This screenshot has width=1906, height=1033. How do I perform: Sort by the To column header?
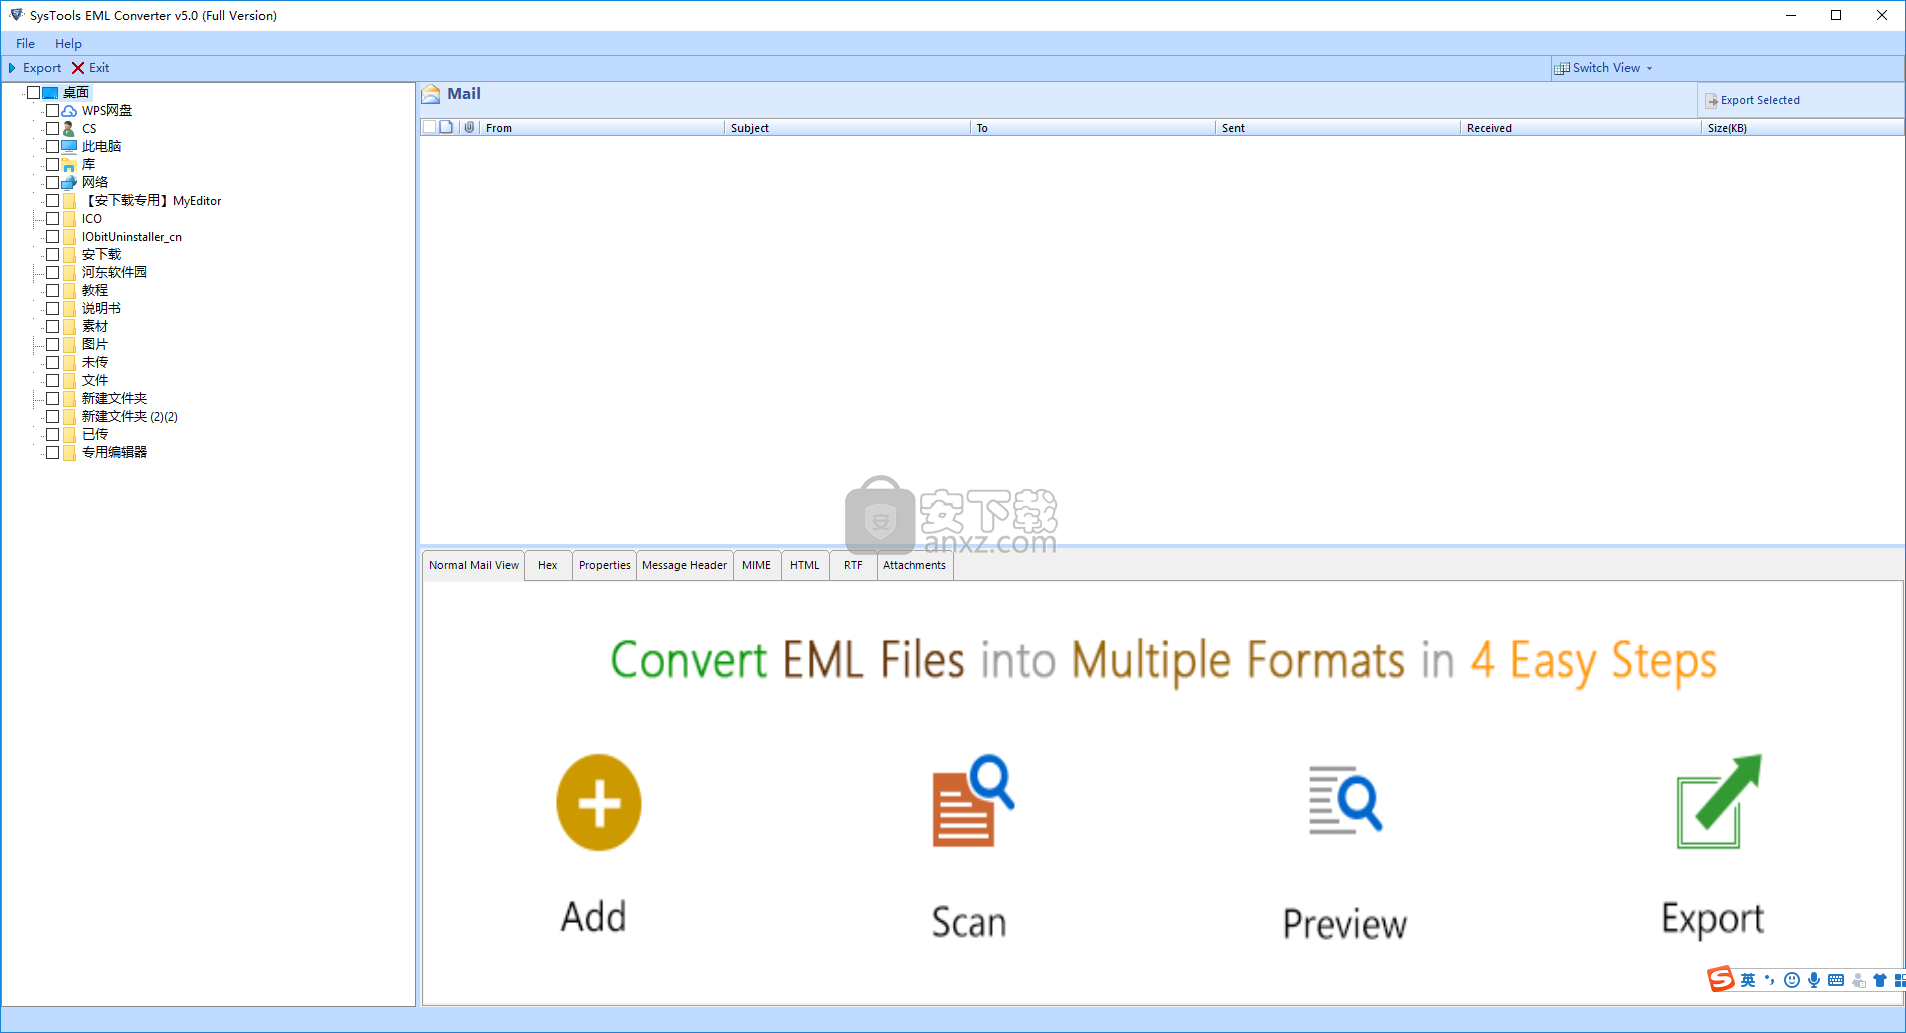[1093, 128]
